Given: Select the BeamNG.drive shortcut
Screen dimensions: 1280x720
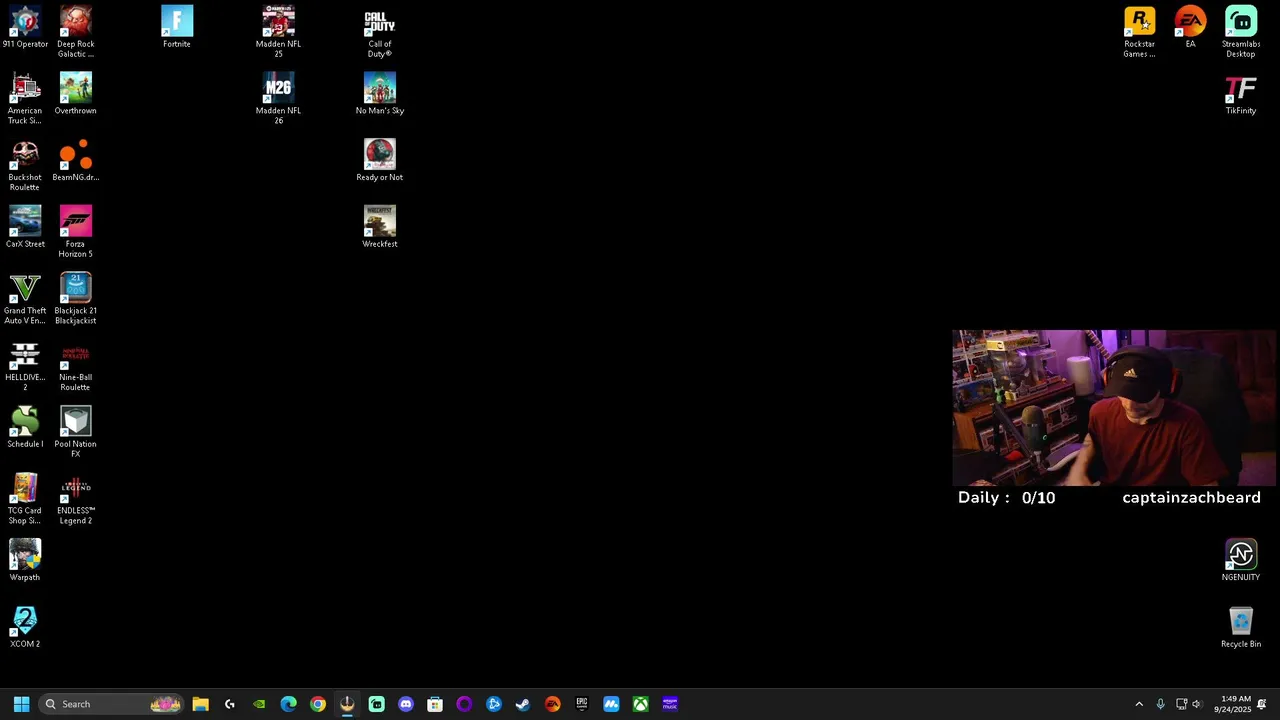Looking at the screenshot, I should coord(76,161).
